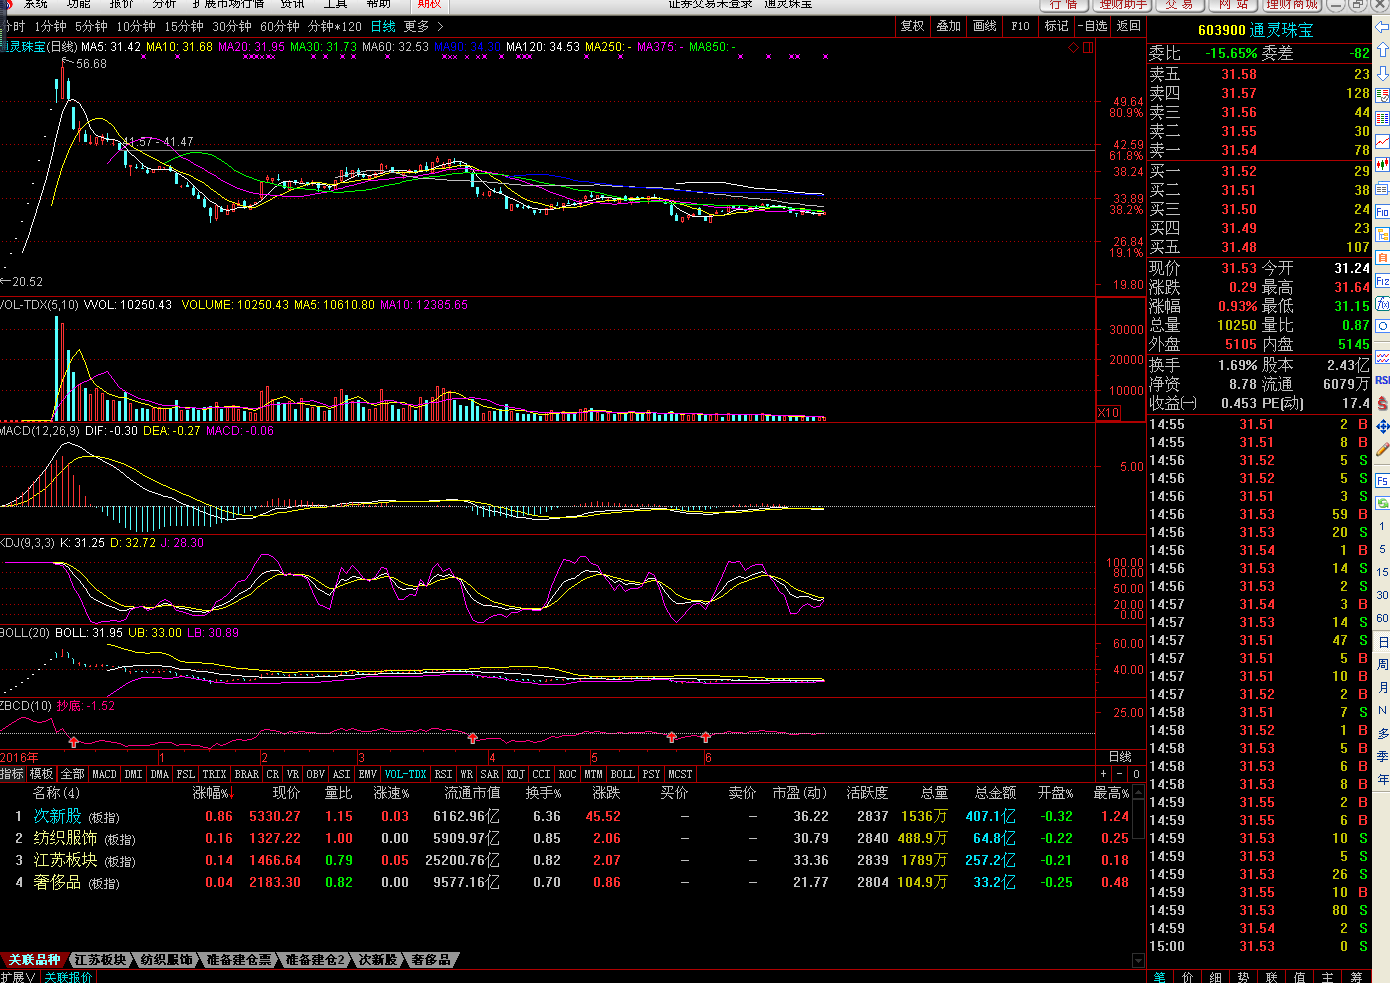Click the plus zoom button beside indicator tabs
This screenshot has width=1390, height=983.
(1104, 774)
